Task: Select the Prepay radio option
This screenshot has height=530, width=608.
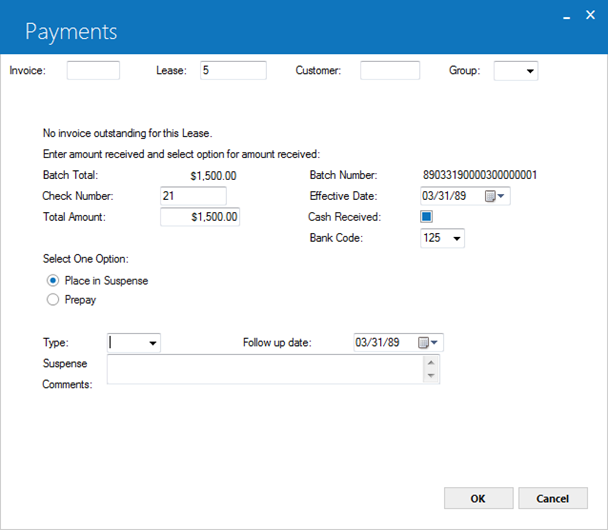Action: 53,299
